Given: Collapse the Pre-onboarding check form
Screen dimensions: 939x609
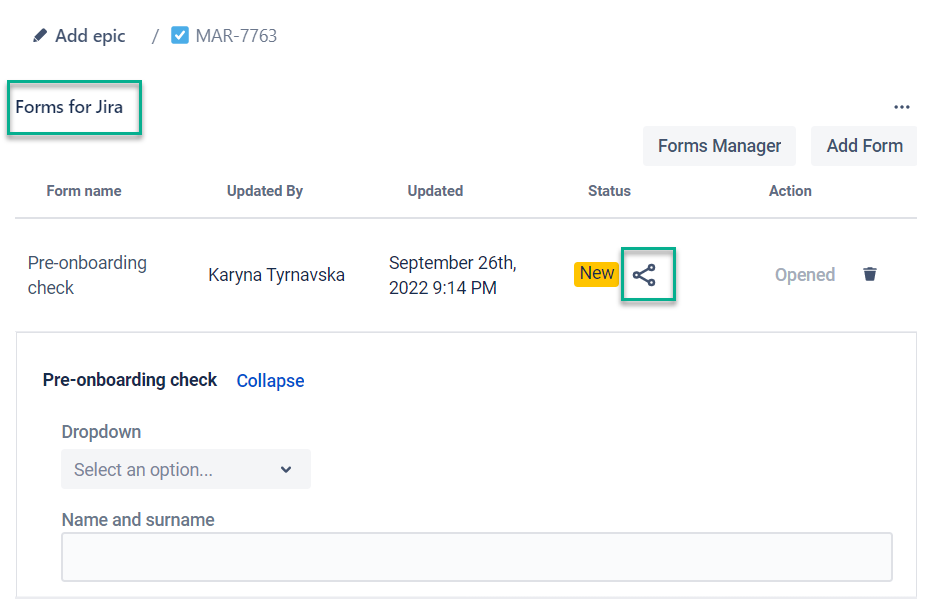Looking at the screenshot, I should 270,381.
